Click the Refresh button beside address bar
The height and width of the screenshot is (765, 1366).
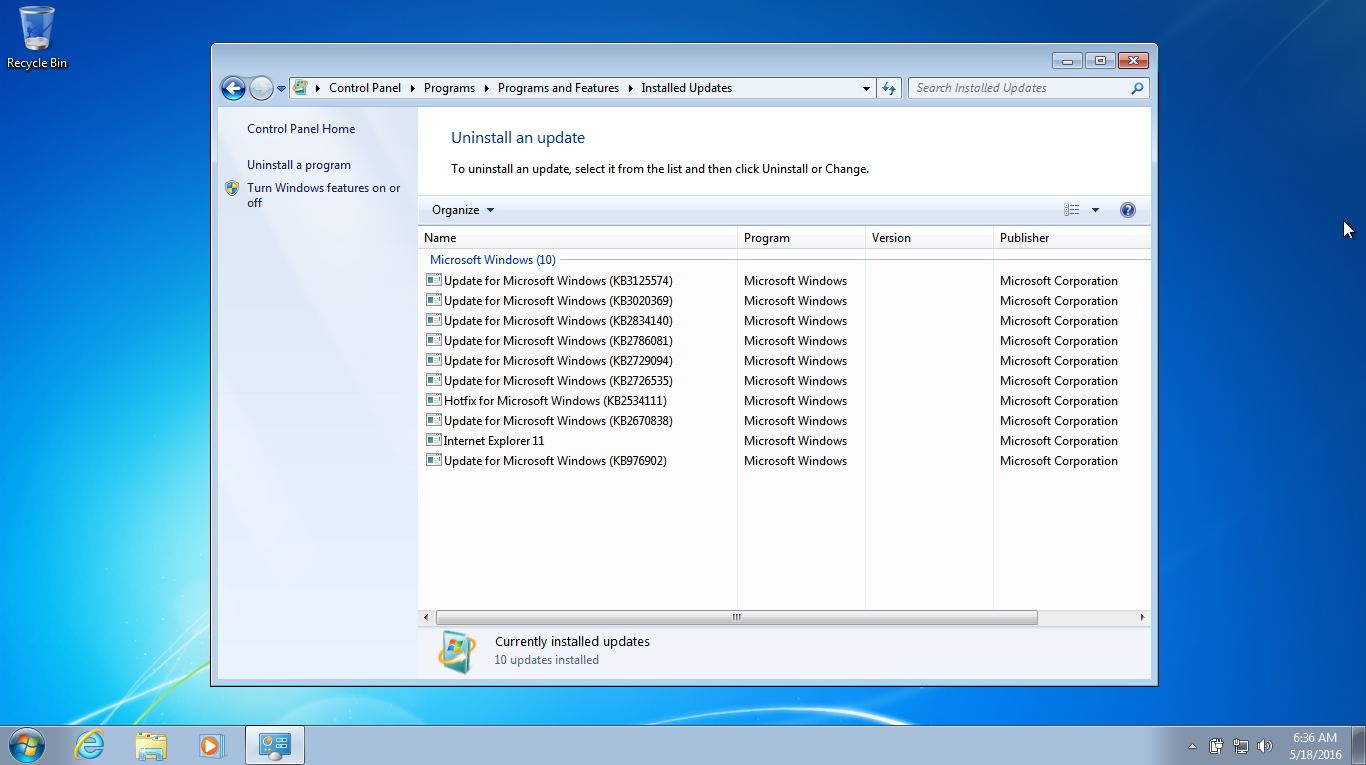pyautogui.click(x=889, y=88)
